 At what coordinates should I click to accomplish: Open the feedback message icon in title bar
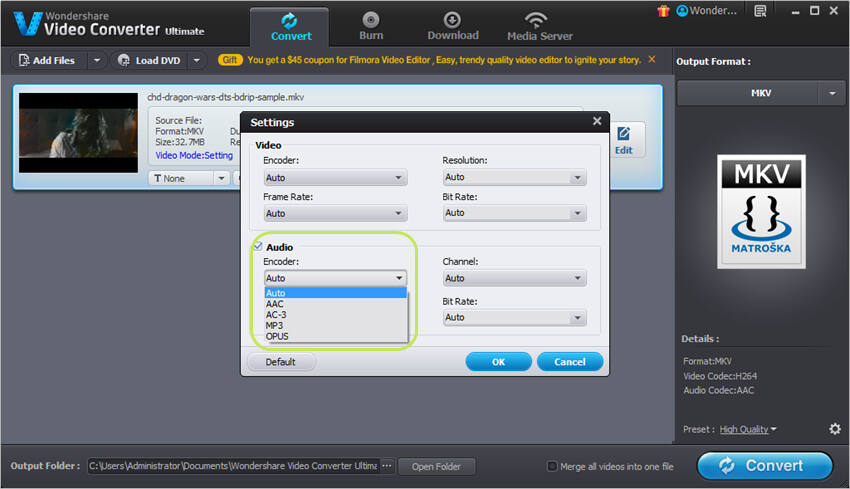(x=760, y=11)
